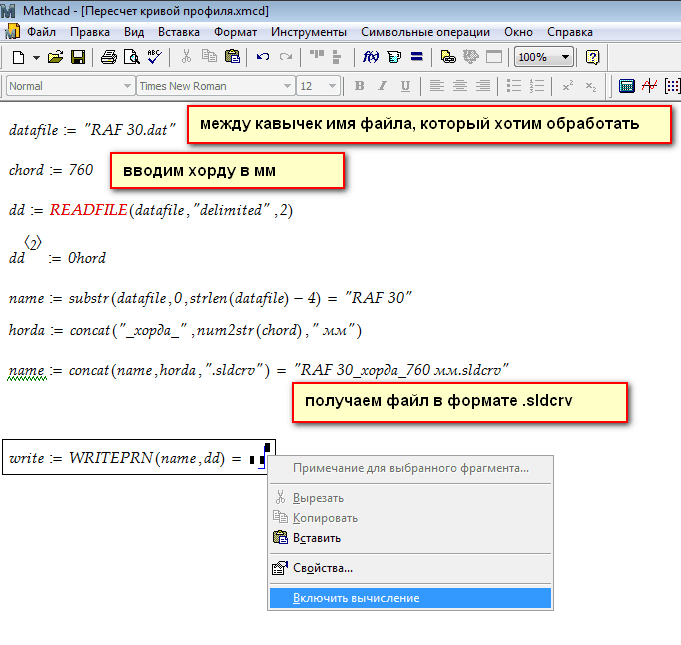Click the Open file folder icon
This screenshot has width=681, height=645.
pos(56,57)
